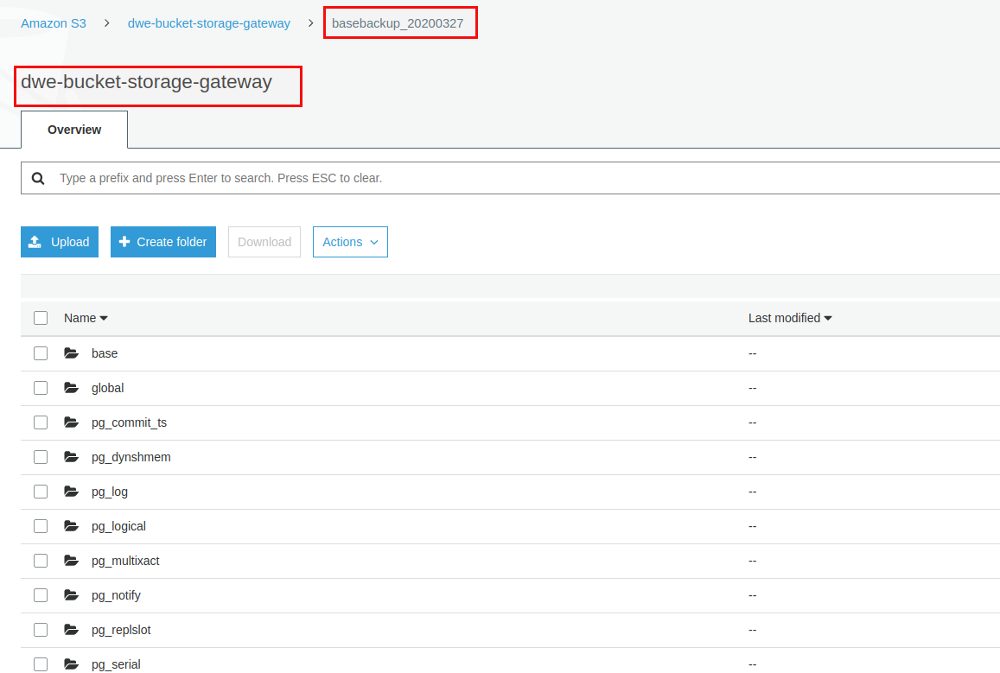Check the box for the global folder

pos(41,388)
